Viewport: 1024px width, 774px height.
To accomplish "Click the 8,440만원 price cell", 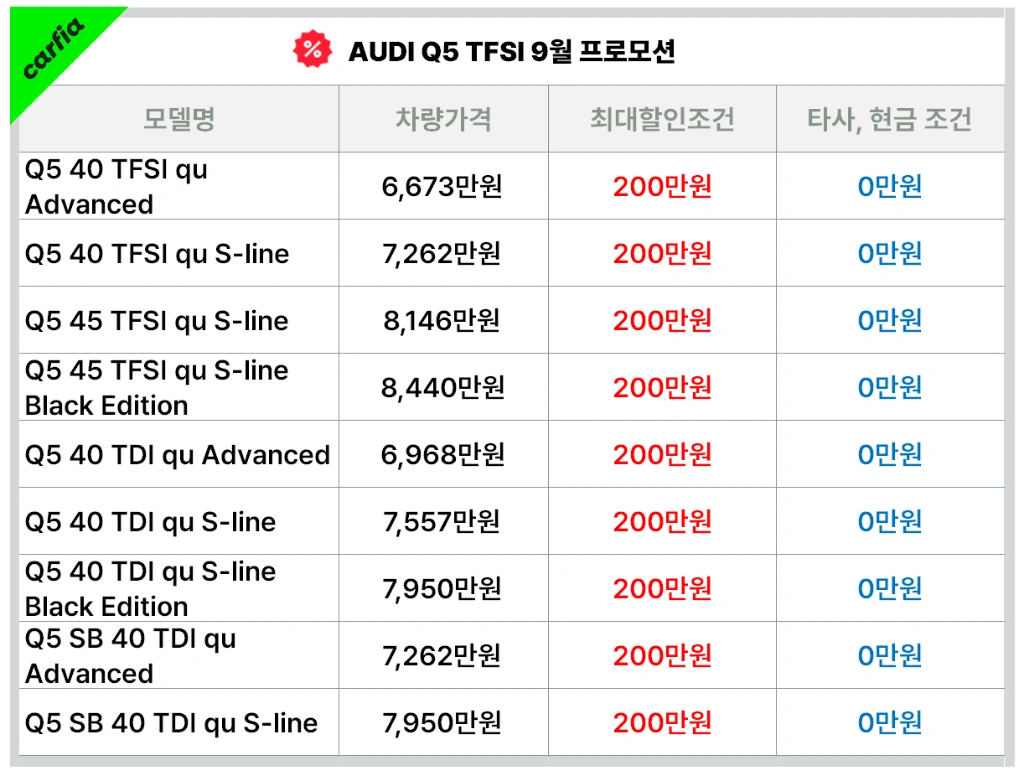I will [x=442, y=388].
